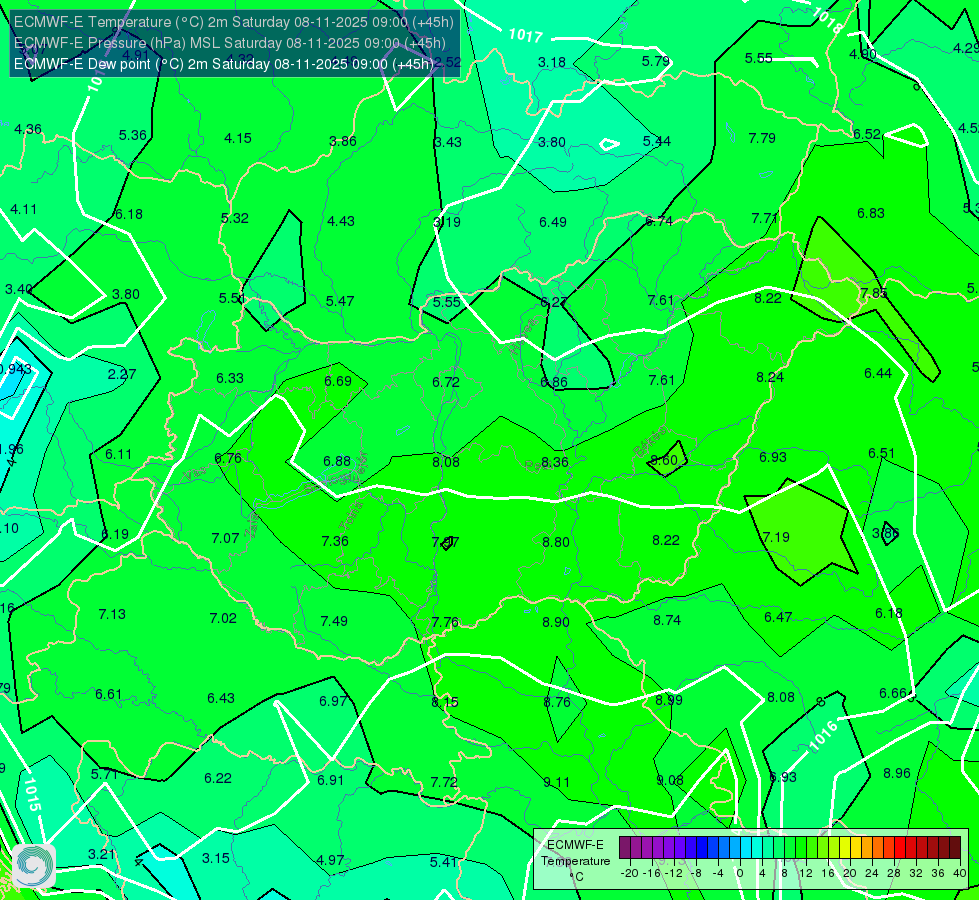The height and width of the screenshot is (900, 979).
Task: Click the 1017 isobar label
Action: pos(526,36)
